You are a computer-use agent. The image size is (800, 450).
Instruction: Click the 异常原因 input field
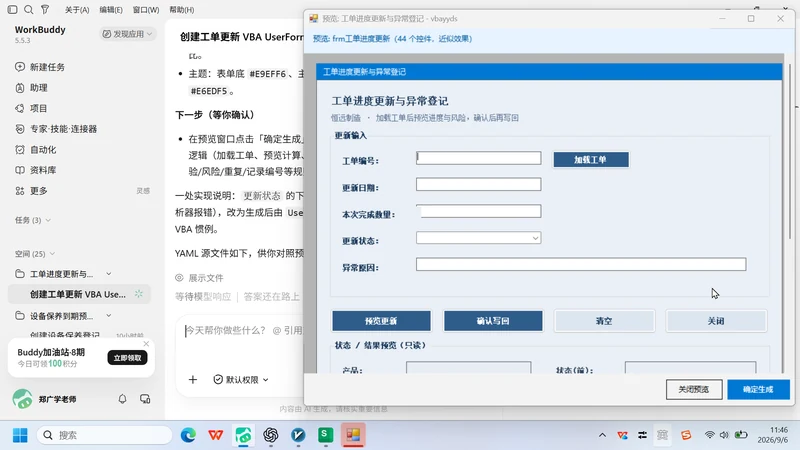pyautogui.click(x=581, y=264)
